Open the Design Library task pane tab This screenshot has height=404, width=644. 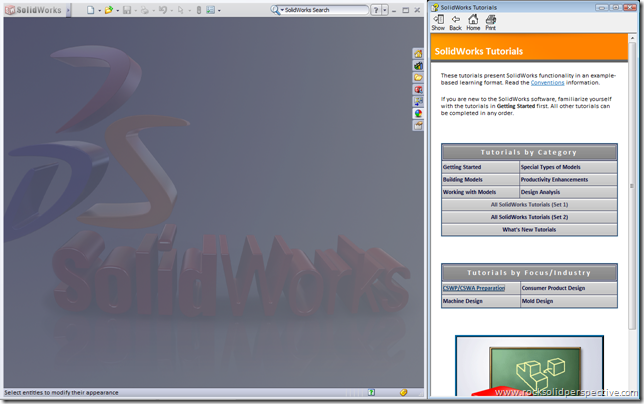tap(418, 66)
